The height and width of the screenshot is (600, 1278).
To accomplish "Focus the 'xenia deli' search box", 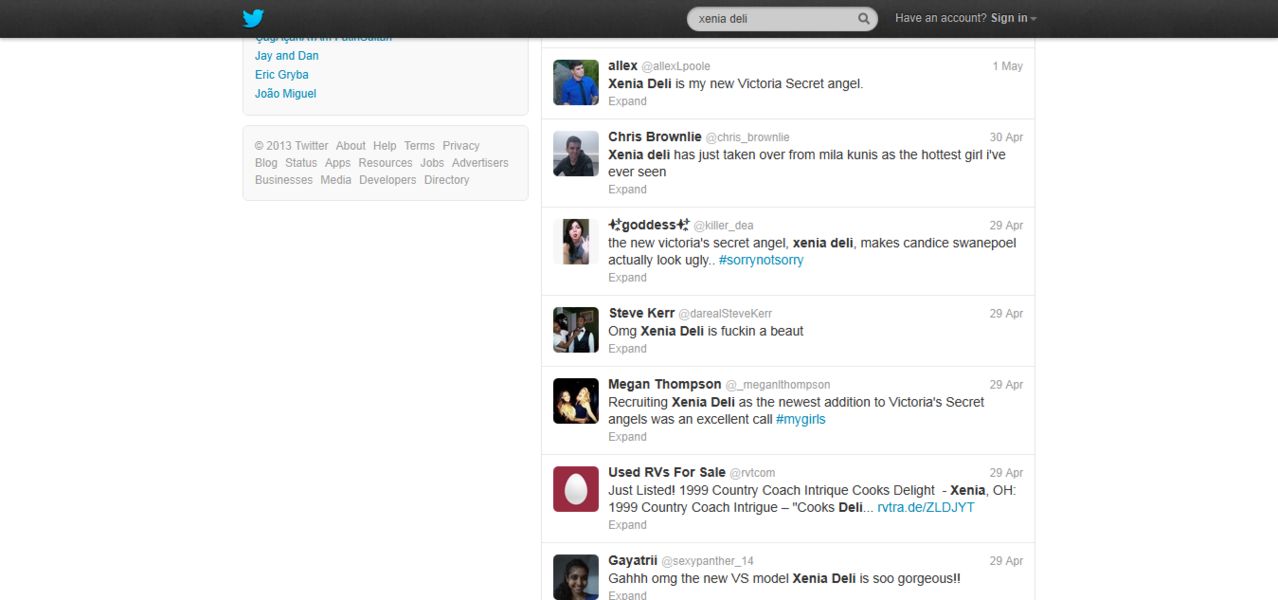I will [782, 18].
